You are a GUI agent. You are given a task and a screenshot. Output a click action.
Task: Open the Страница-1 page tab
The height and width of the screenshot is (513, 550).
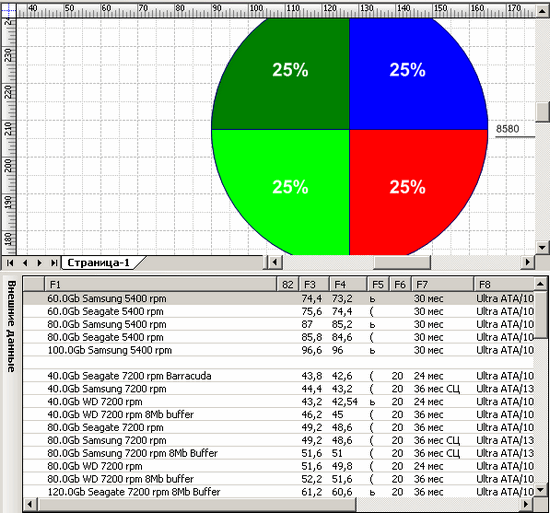click(x=99, y=263)
